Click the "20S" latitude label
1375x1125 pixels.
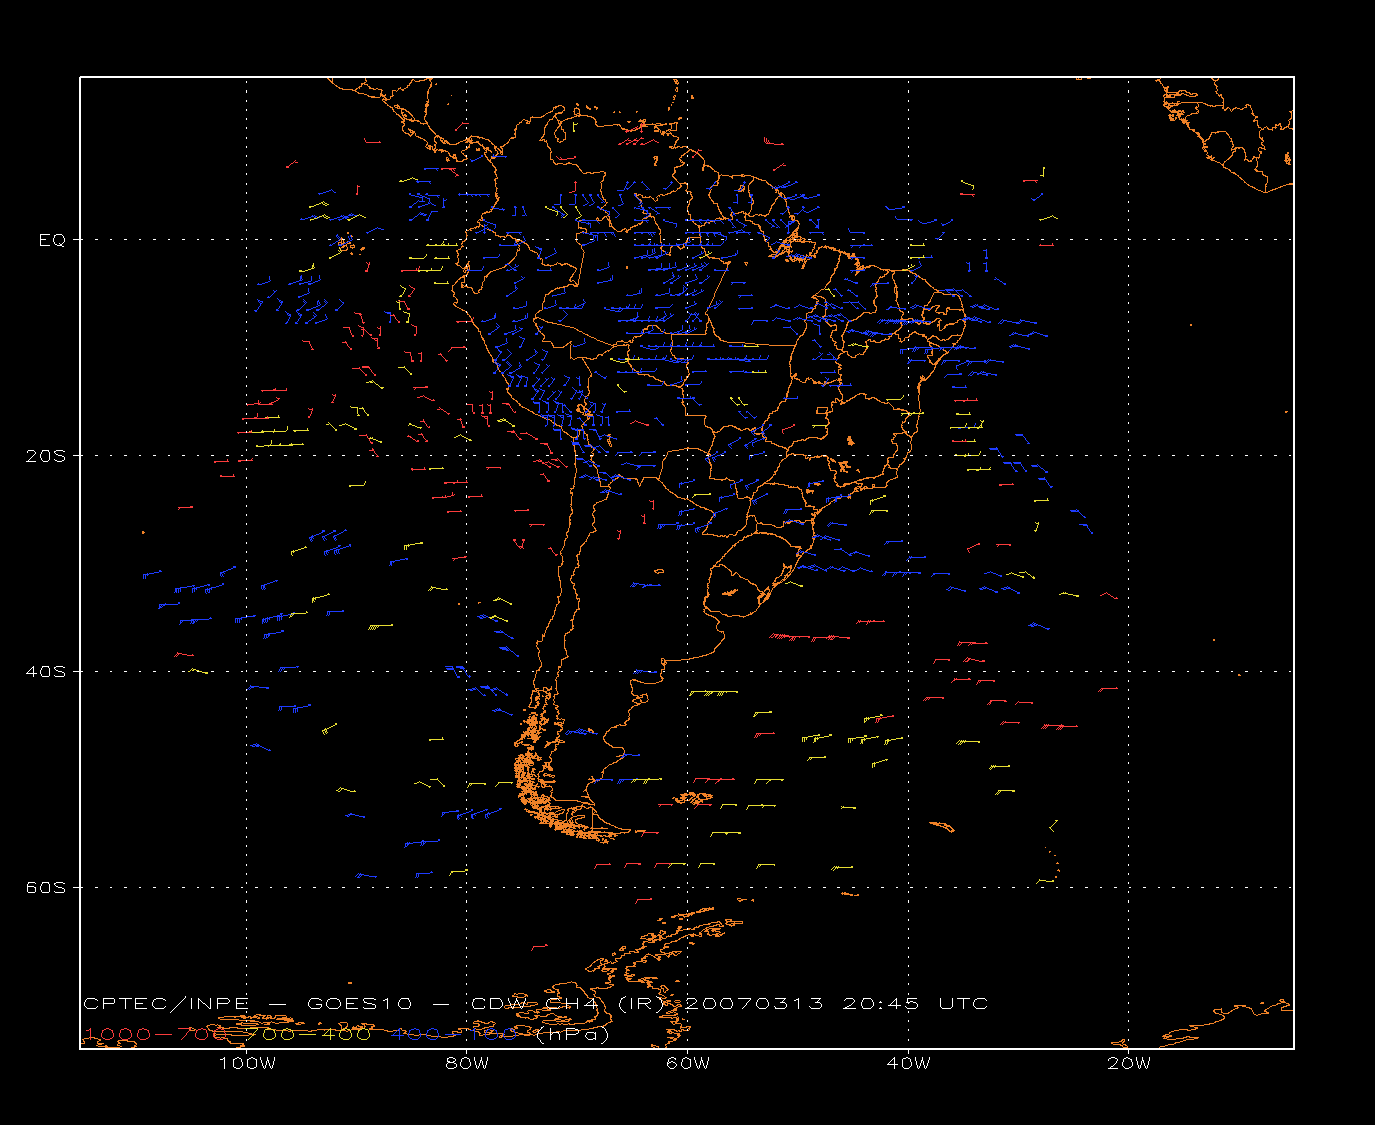pyautogui.click(x=45, y=456)
